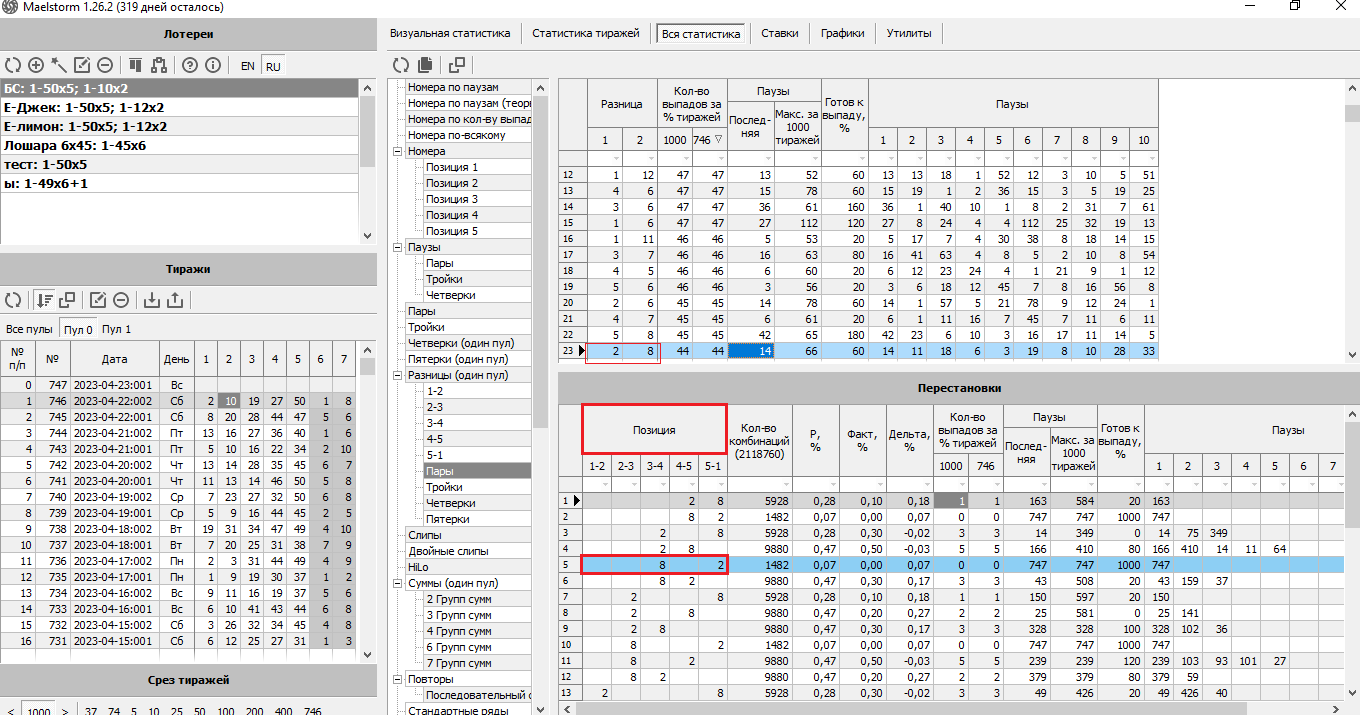This screenshot has width=1360, height=715.
Task: Edit the selected lottery
Action: pyautogui.click(x=82, y=65)
